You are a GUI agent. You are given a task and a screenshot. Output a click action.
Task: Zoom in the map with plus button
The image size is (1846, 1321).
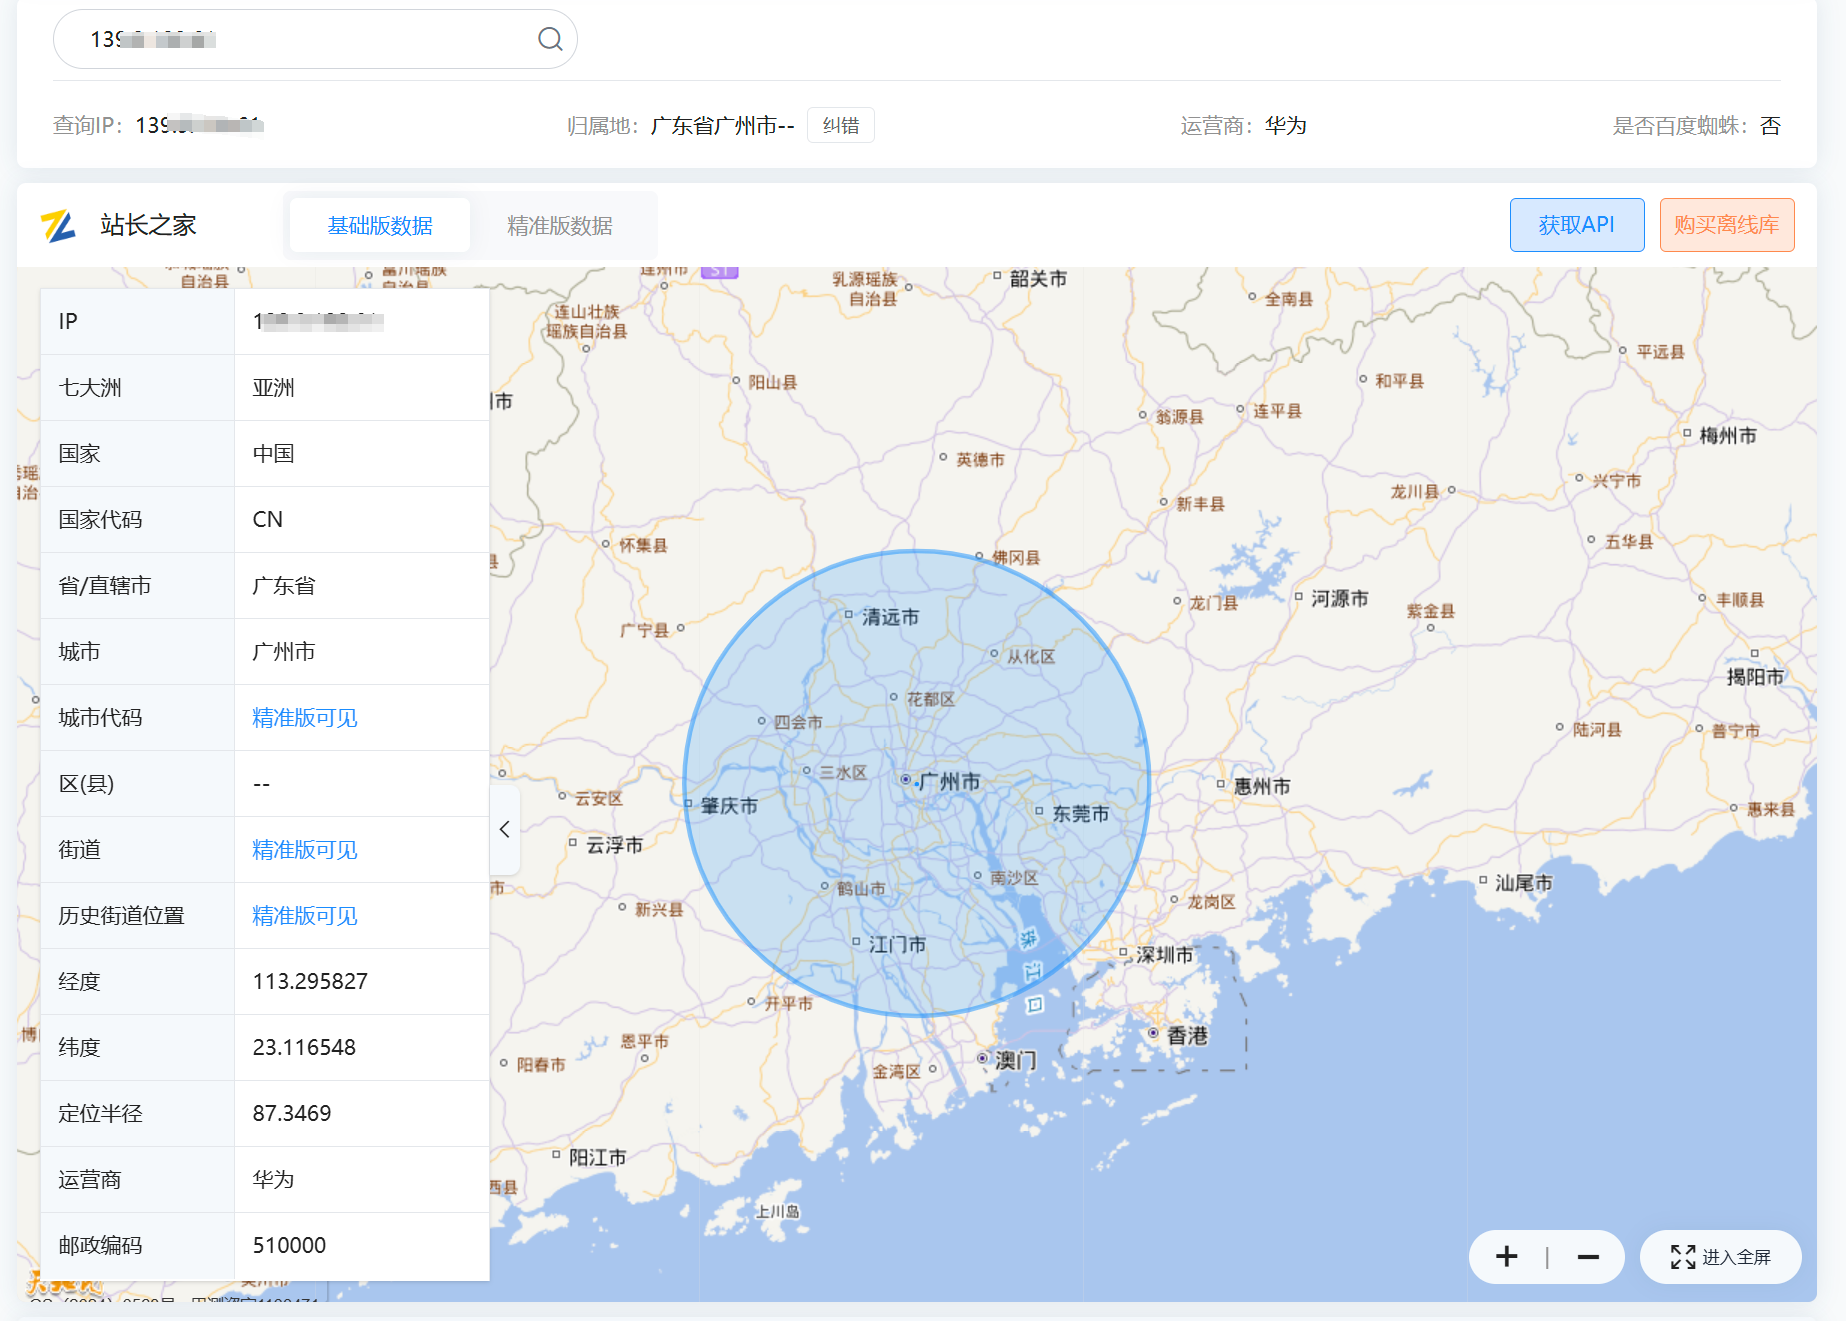point(1506,1257)
